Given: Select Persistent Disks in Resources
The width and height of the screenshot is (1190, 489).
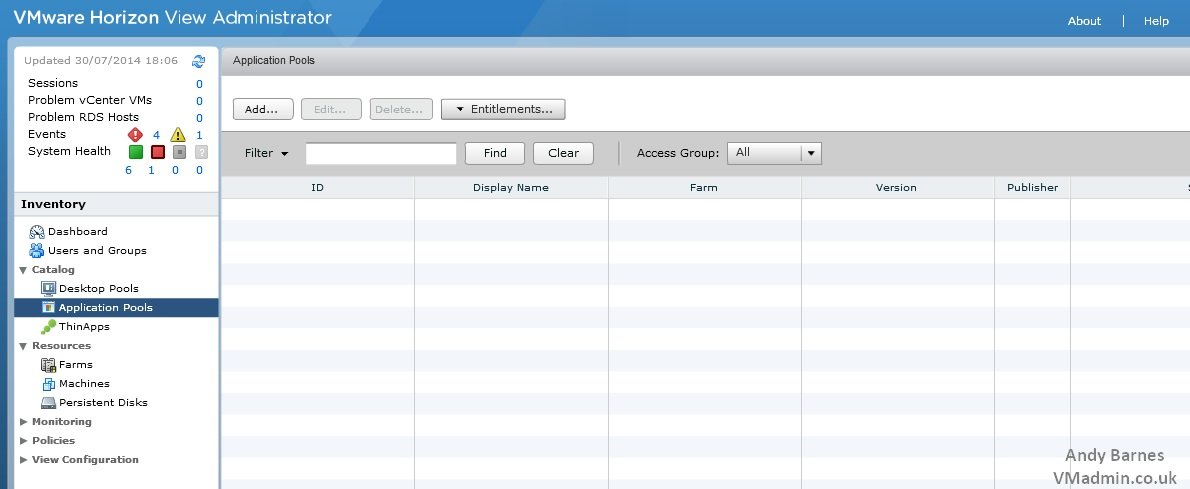Looking at the screenshot, I should pyautogui.click(x=102, y=402).
